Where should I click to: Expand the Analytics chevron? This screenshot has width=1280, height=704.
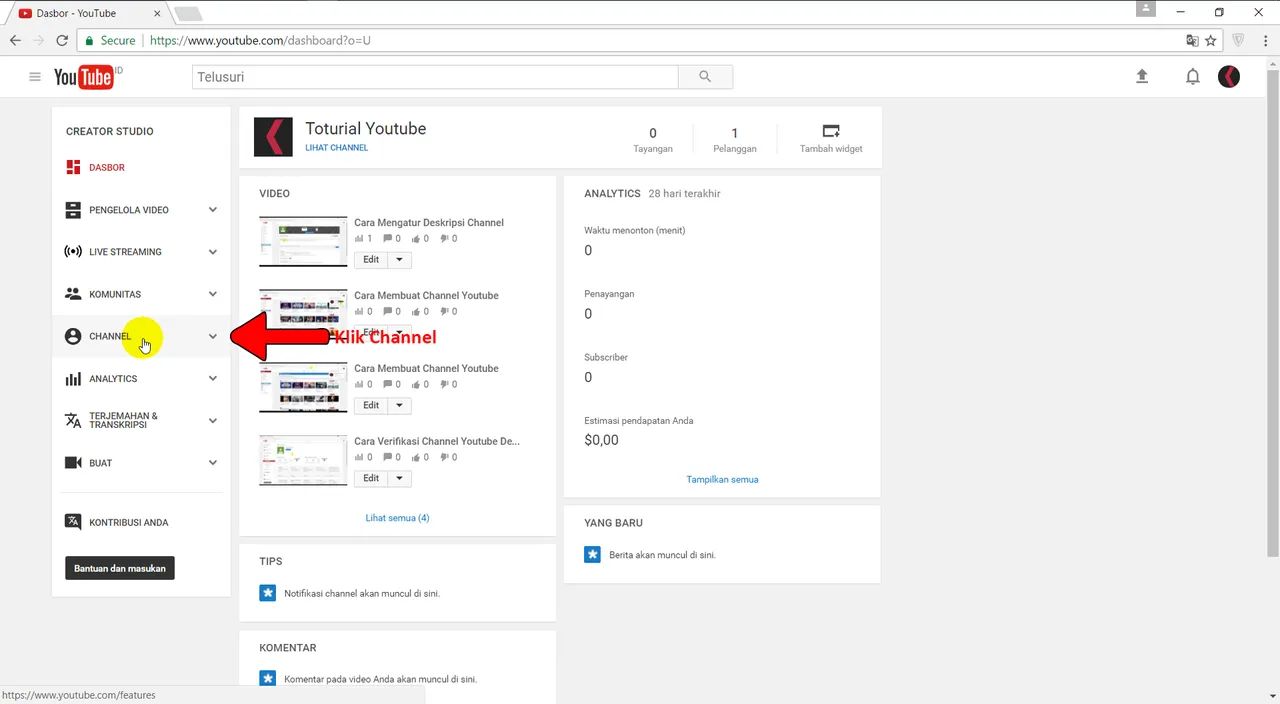(x=212, y=379)
